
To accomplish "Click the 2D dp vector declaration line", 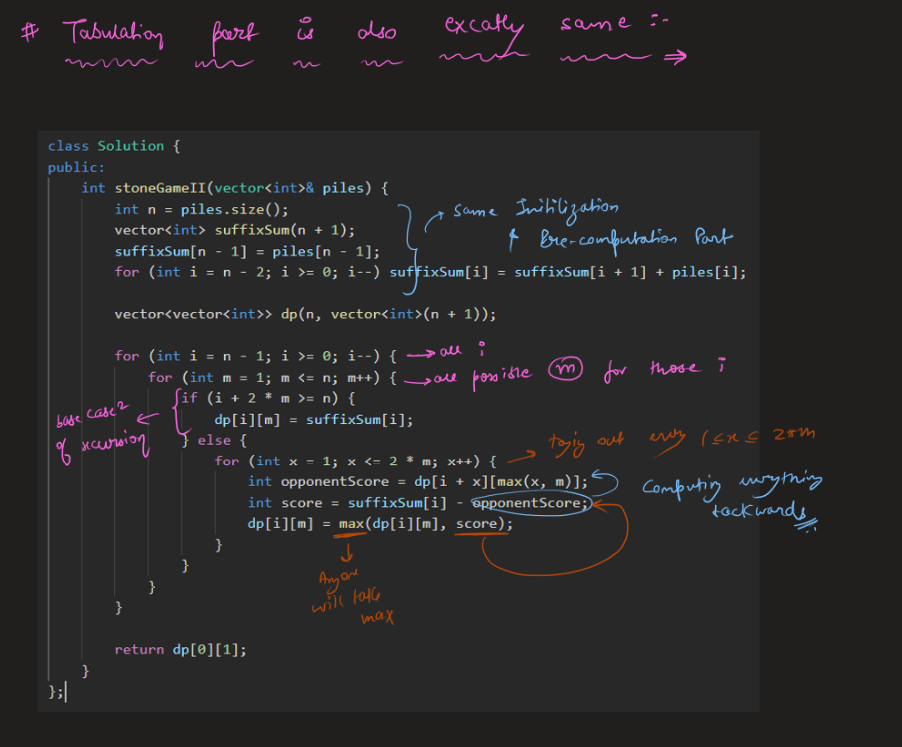I will coord(305,314).
